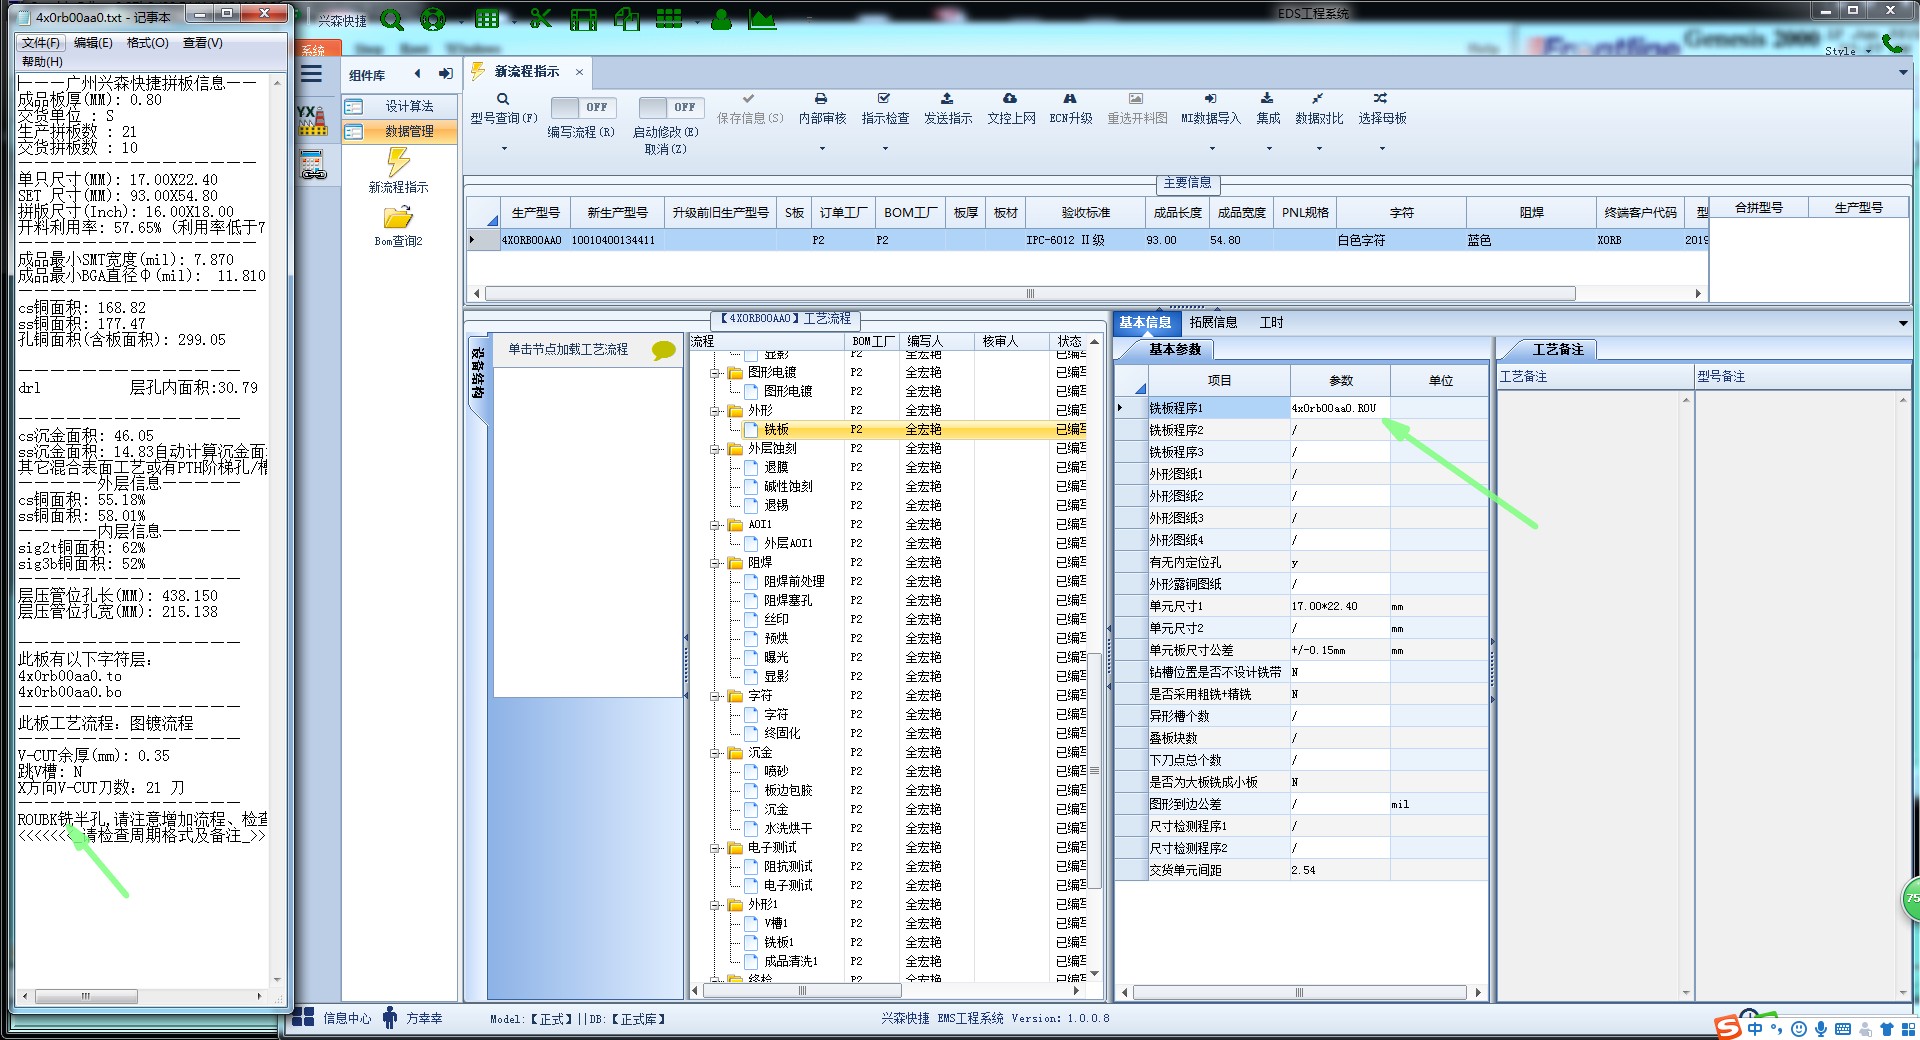This screenshot has height=1040, width=1920.
Task: Close the 新流程指示 tab
Action: (x=579, y=72)
